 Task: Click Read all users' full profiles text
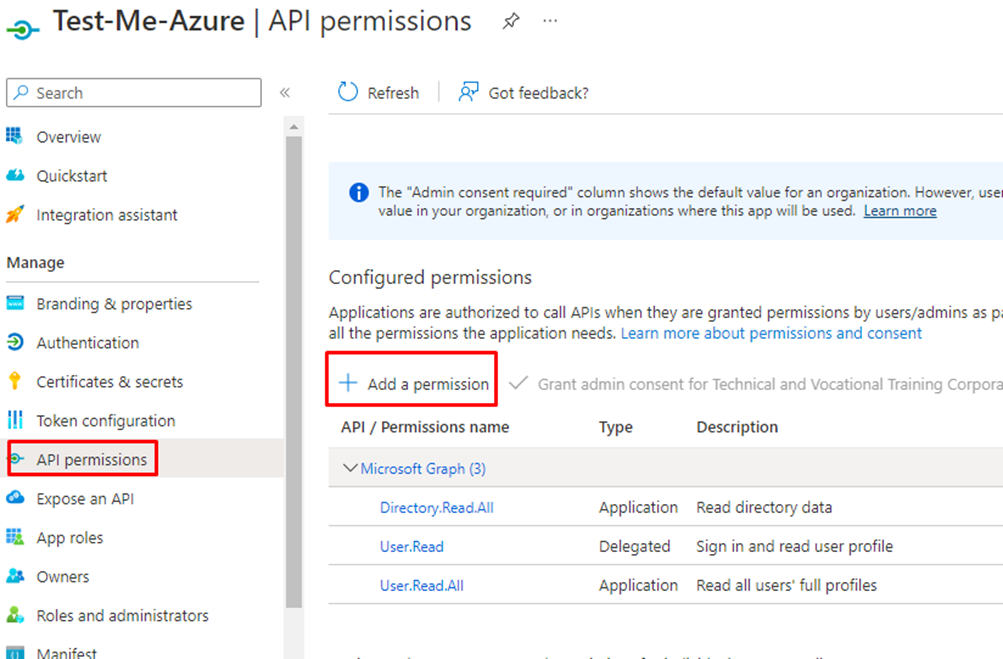[x=786, y=585]
